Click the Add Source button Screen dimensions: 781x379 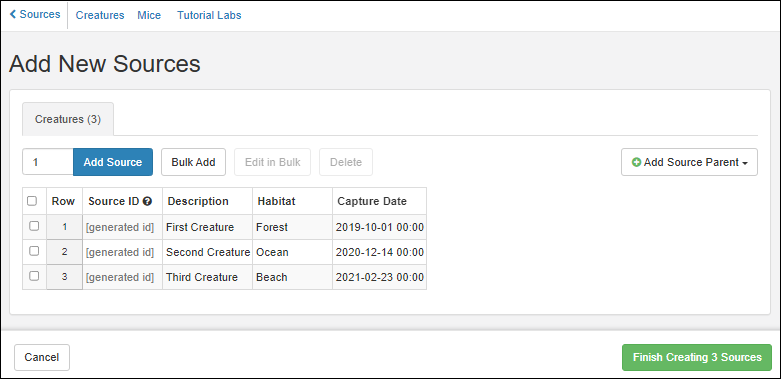point(113,162)
